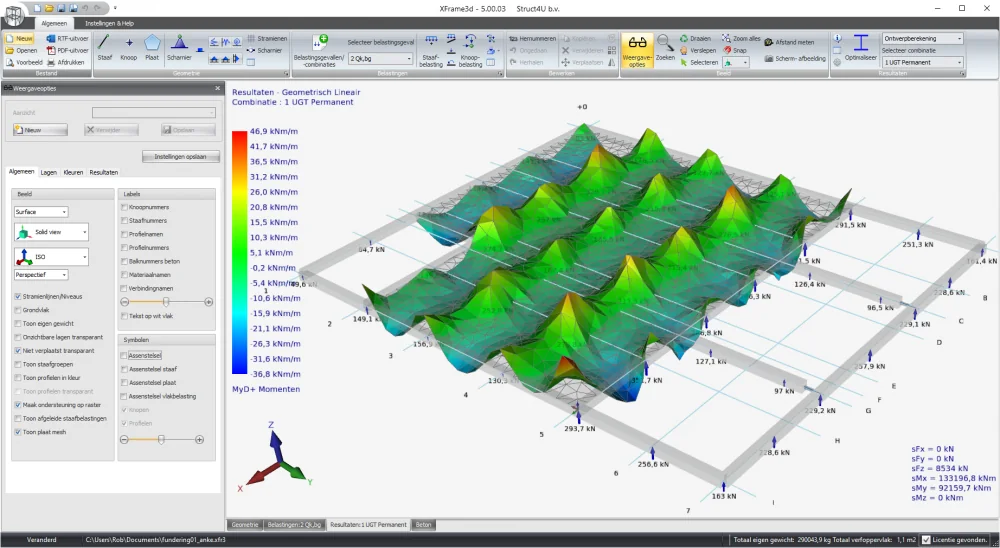The width and height of the screenshot is (1000, 548).
Task: Open quick access toolbar customize arrow
Action: point(115,8)
